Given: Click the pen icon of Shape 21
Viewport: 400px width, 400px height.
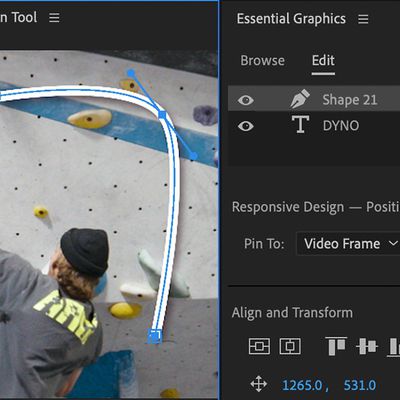Looking at the screenshot, I should [x=300, y=99].
